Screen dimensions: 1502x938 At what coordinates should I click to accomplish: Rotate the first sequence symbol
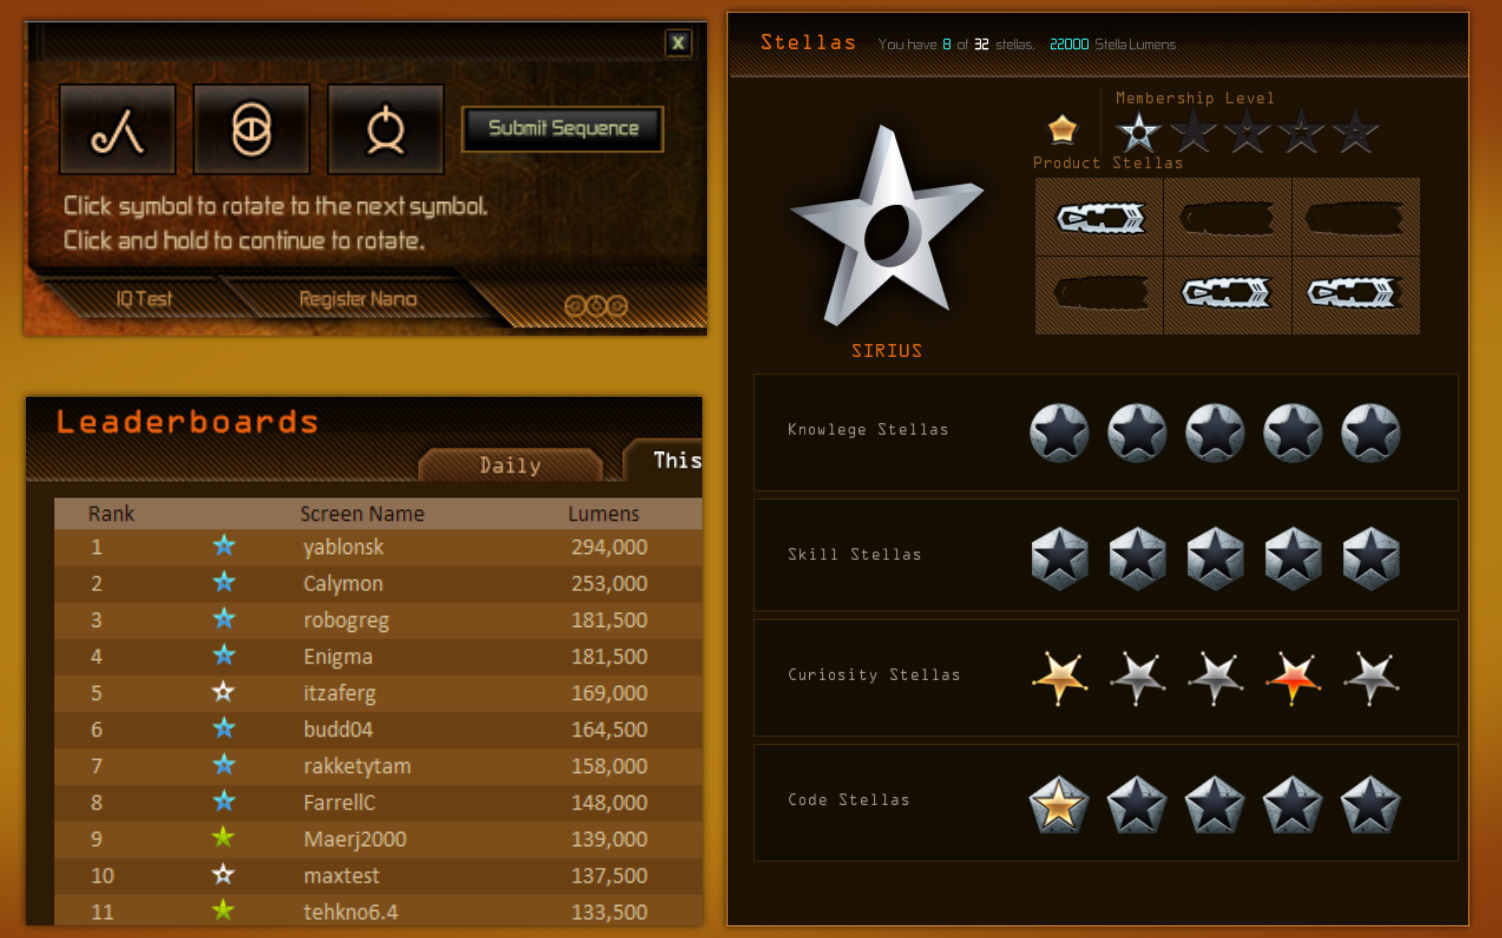point(117,129)
